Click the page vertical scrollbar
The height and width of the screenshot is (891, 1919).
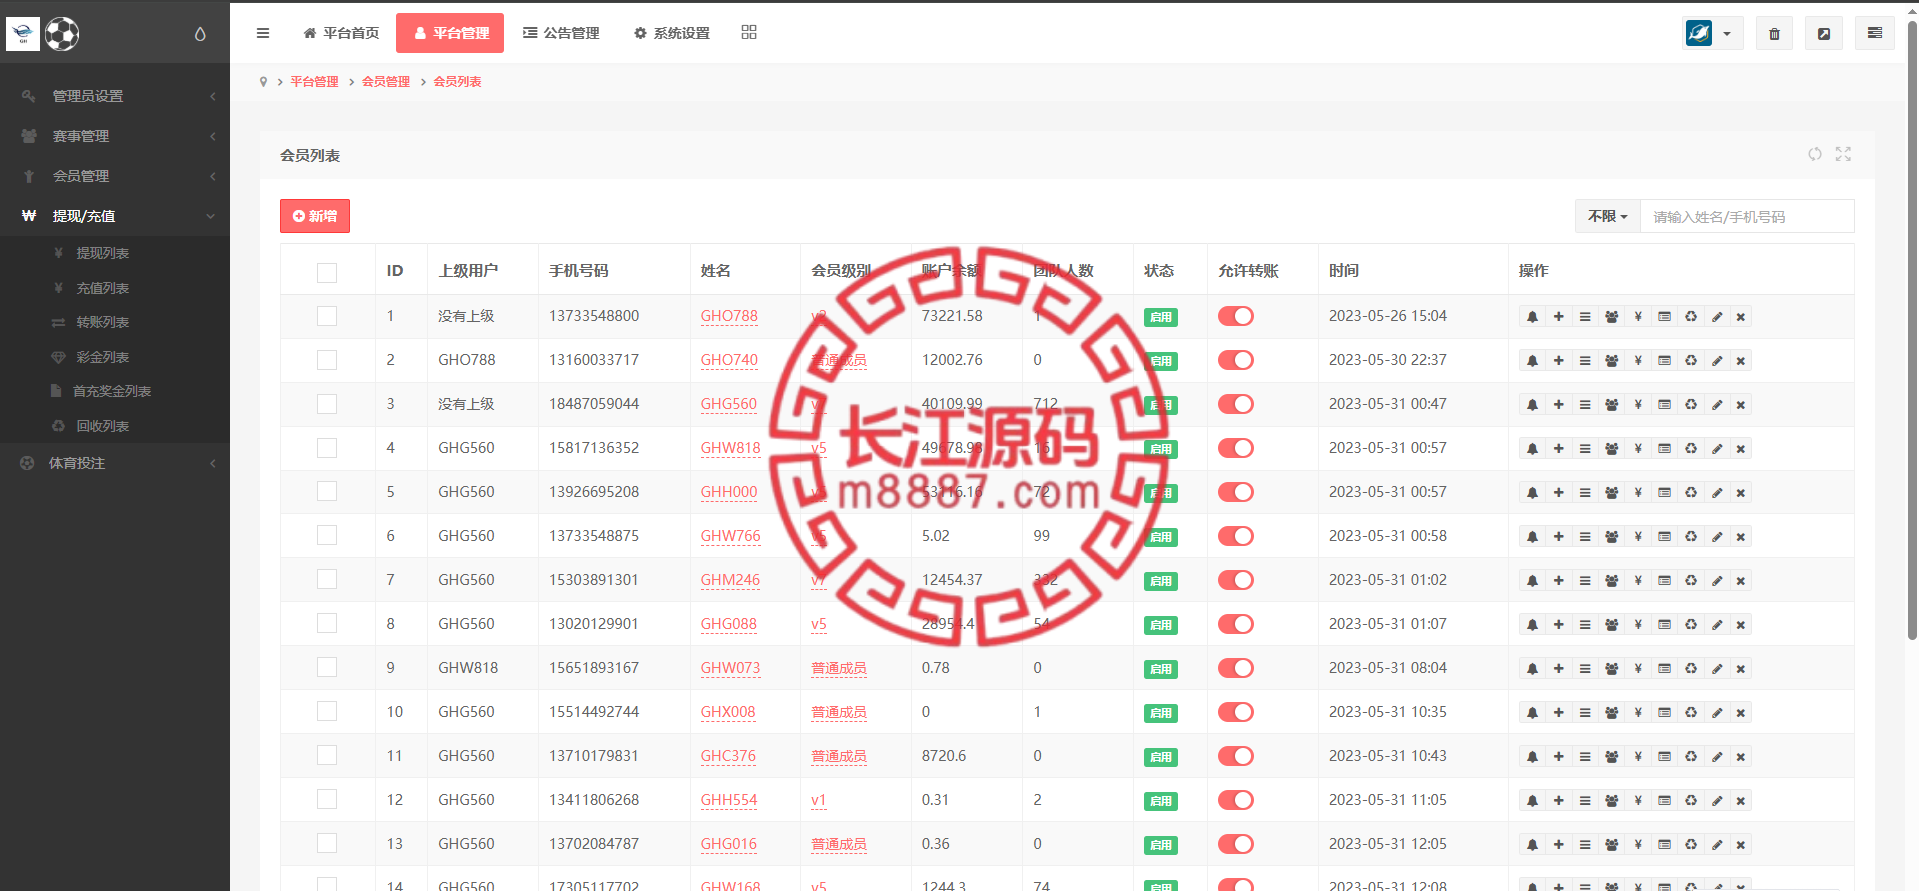[1912, 330]
